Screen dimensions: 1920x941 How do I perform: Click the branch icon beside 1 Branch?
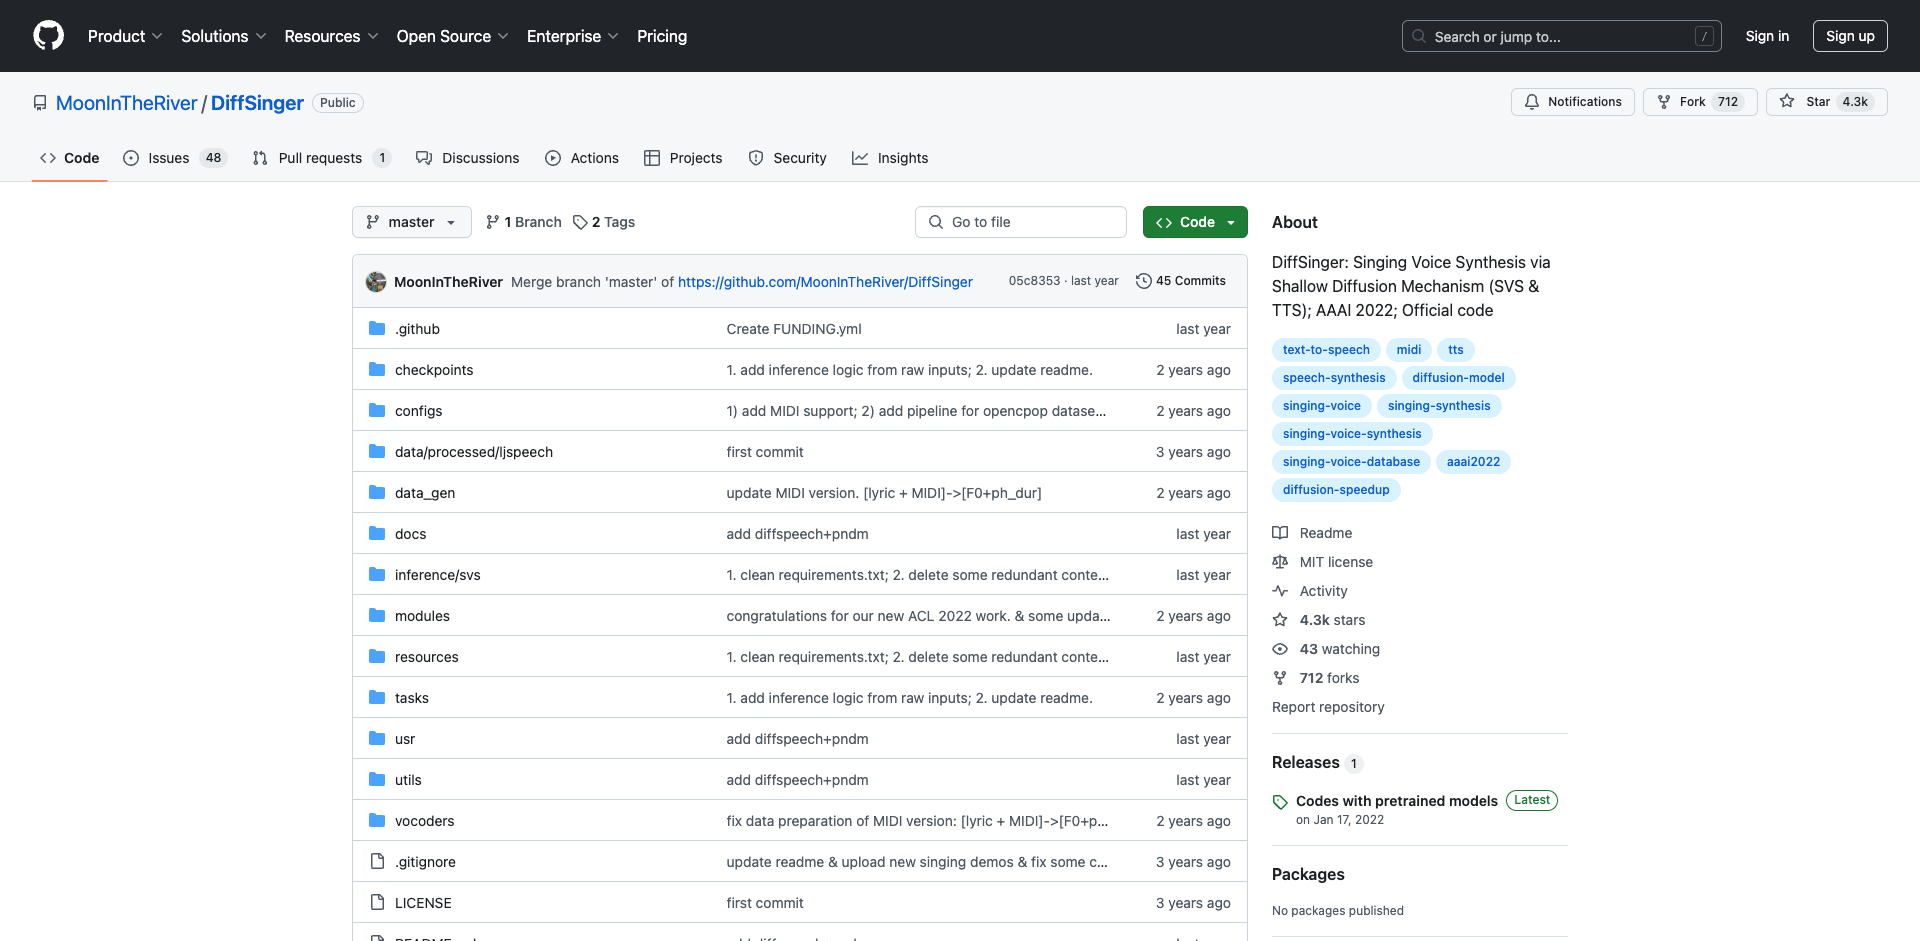(x=492, y=222)
